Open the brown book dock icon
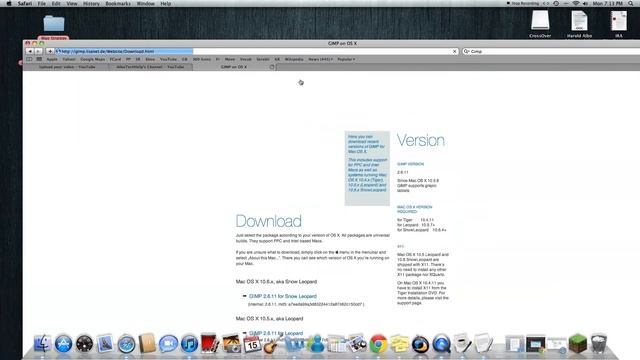 pyautogui.click(x=147, y=344)
